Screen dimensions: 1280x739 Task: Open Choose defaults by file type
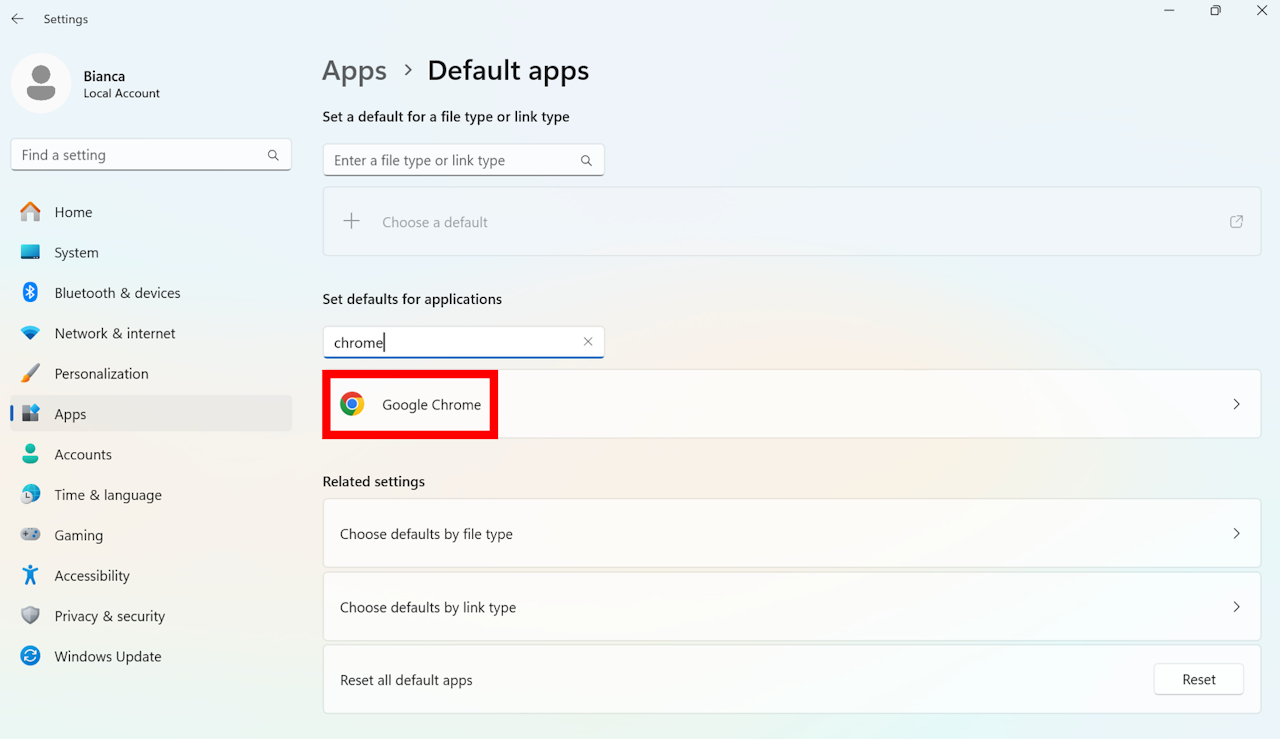(x=791, y=534)
